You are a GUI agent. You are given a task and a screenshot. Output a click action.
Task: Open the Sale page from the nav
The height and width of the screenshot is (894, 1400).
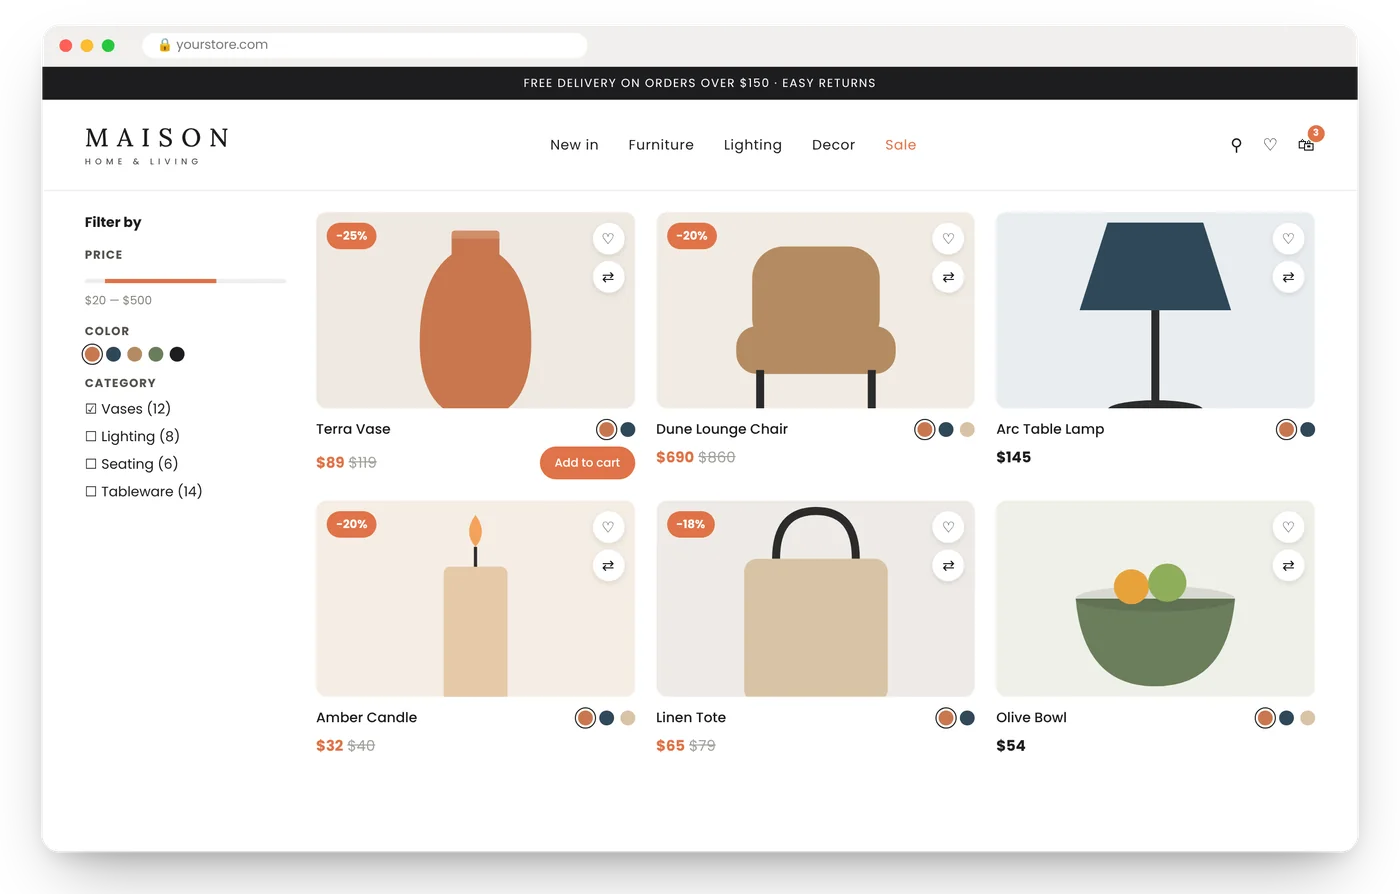tap(900, 145)
